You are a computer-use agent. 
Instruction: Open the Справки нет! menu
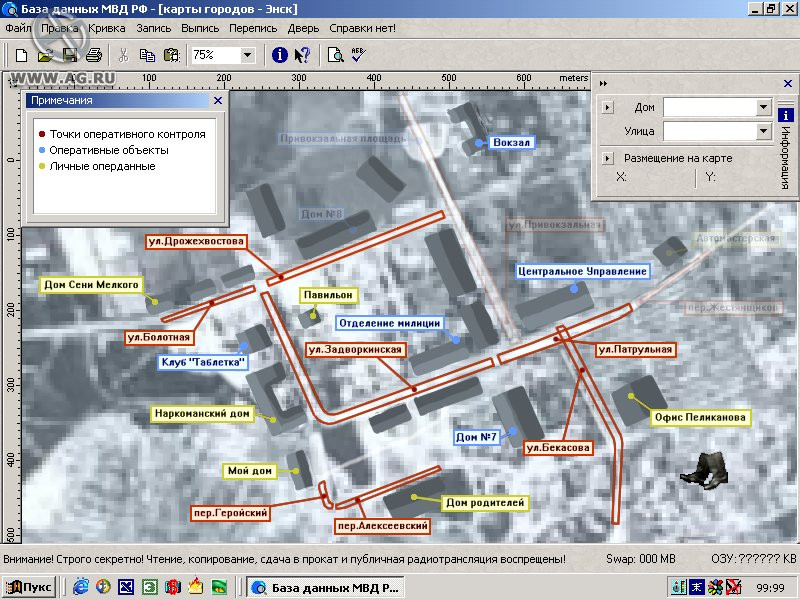(x=362, y=29)
